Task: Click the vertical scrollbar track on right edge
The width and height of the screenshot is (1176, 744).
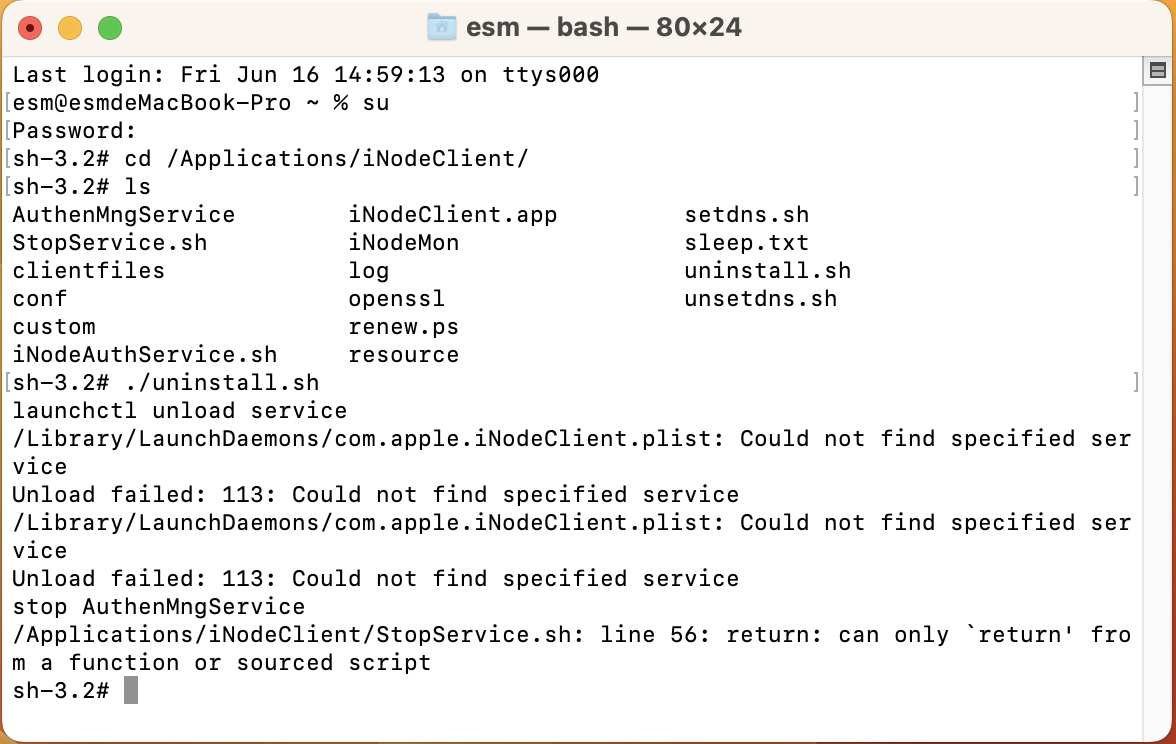Action: [1158, 405]
